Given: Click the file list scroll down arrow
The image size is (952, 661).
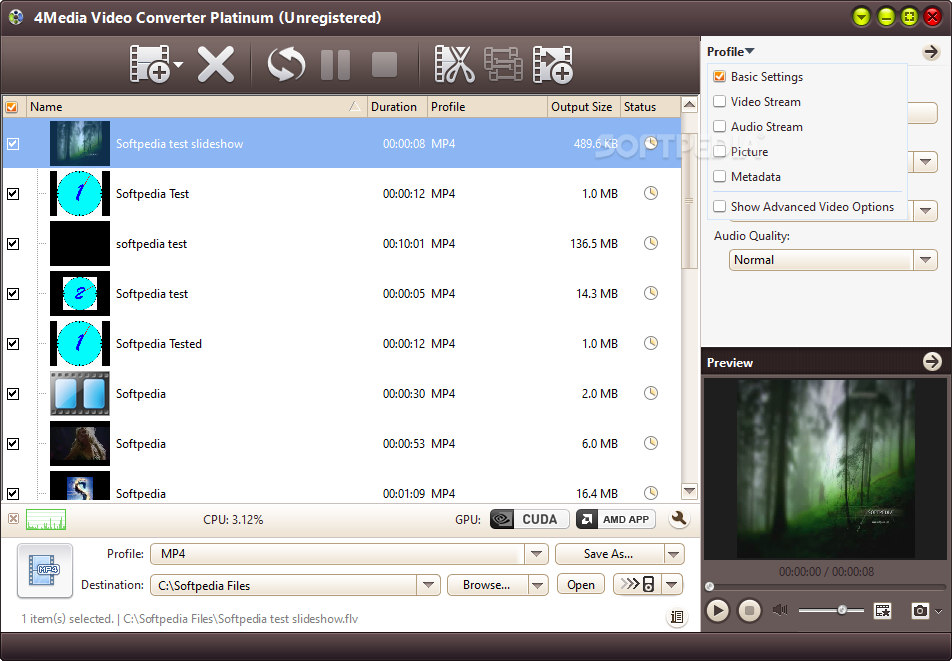Looking at the screenshot, I should tap(689, 490).
